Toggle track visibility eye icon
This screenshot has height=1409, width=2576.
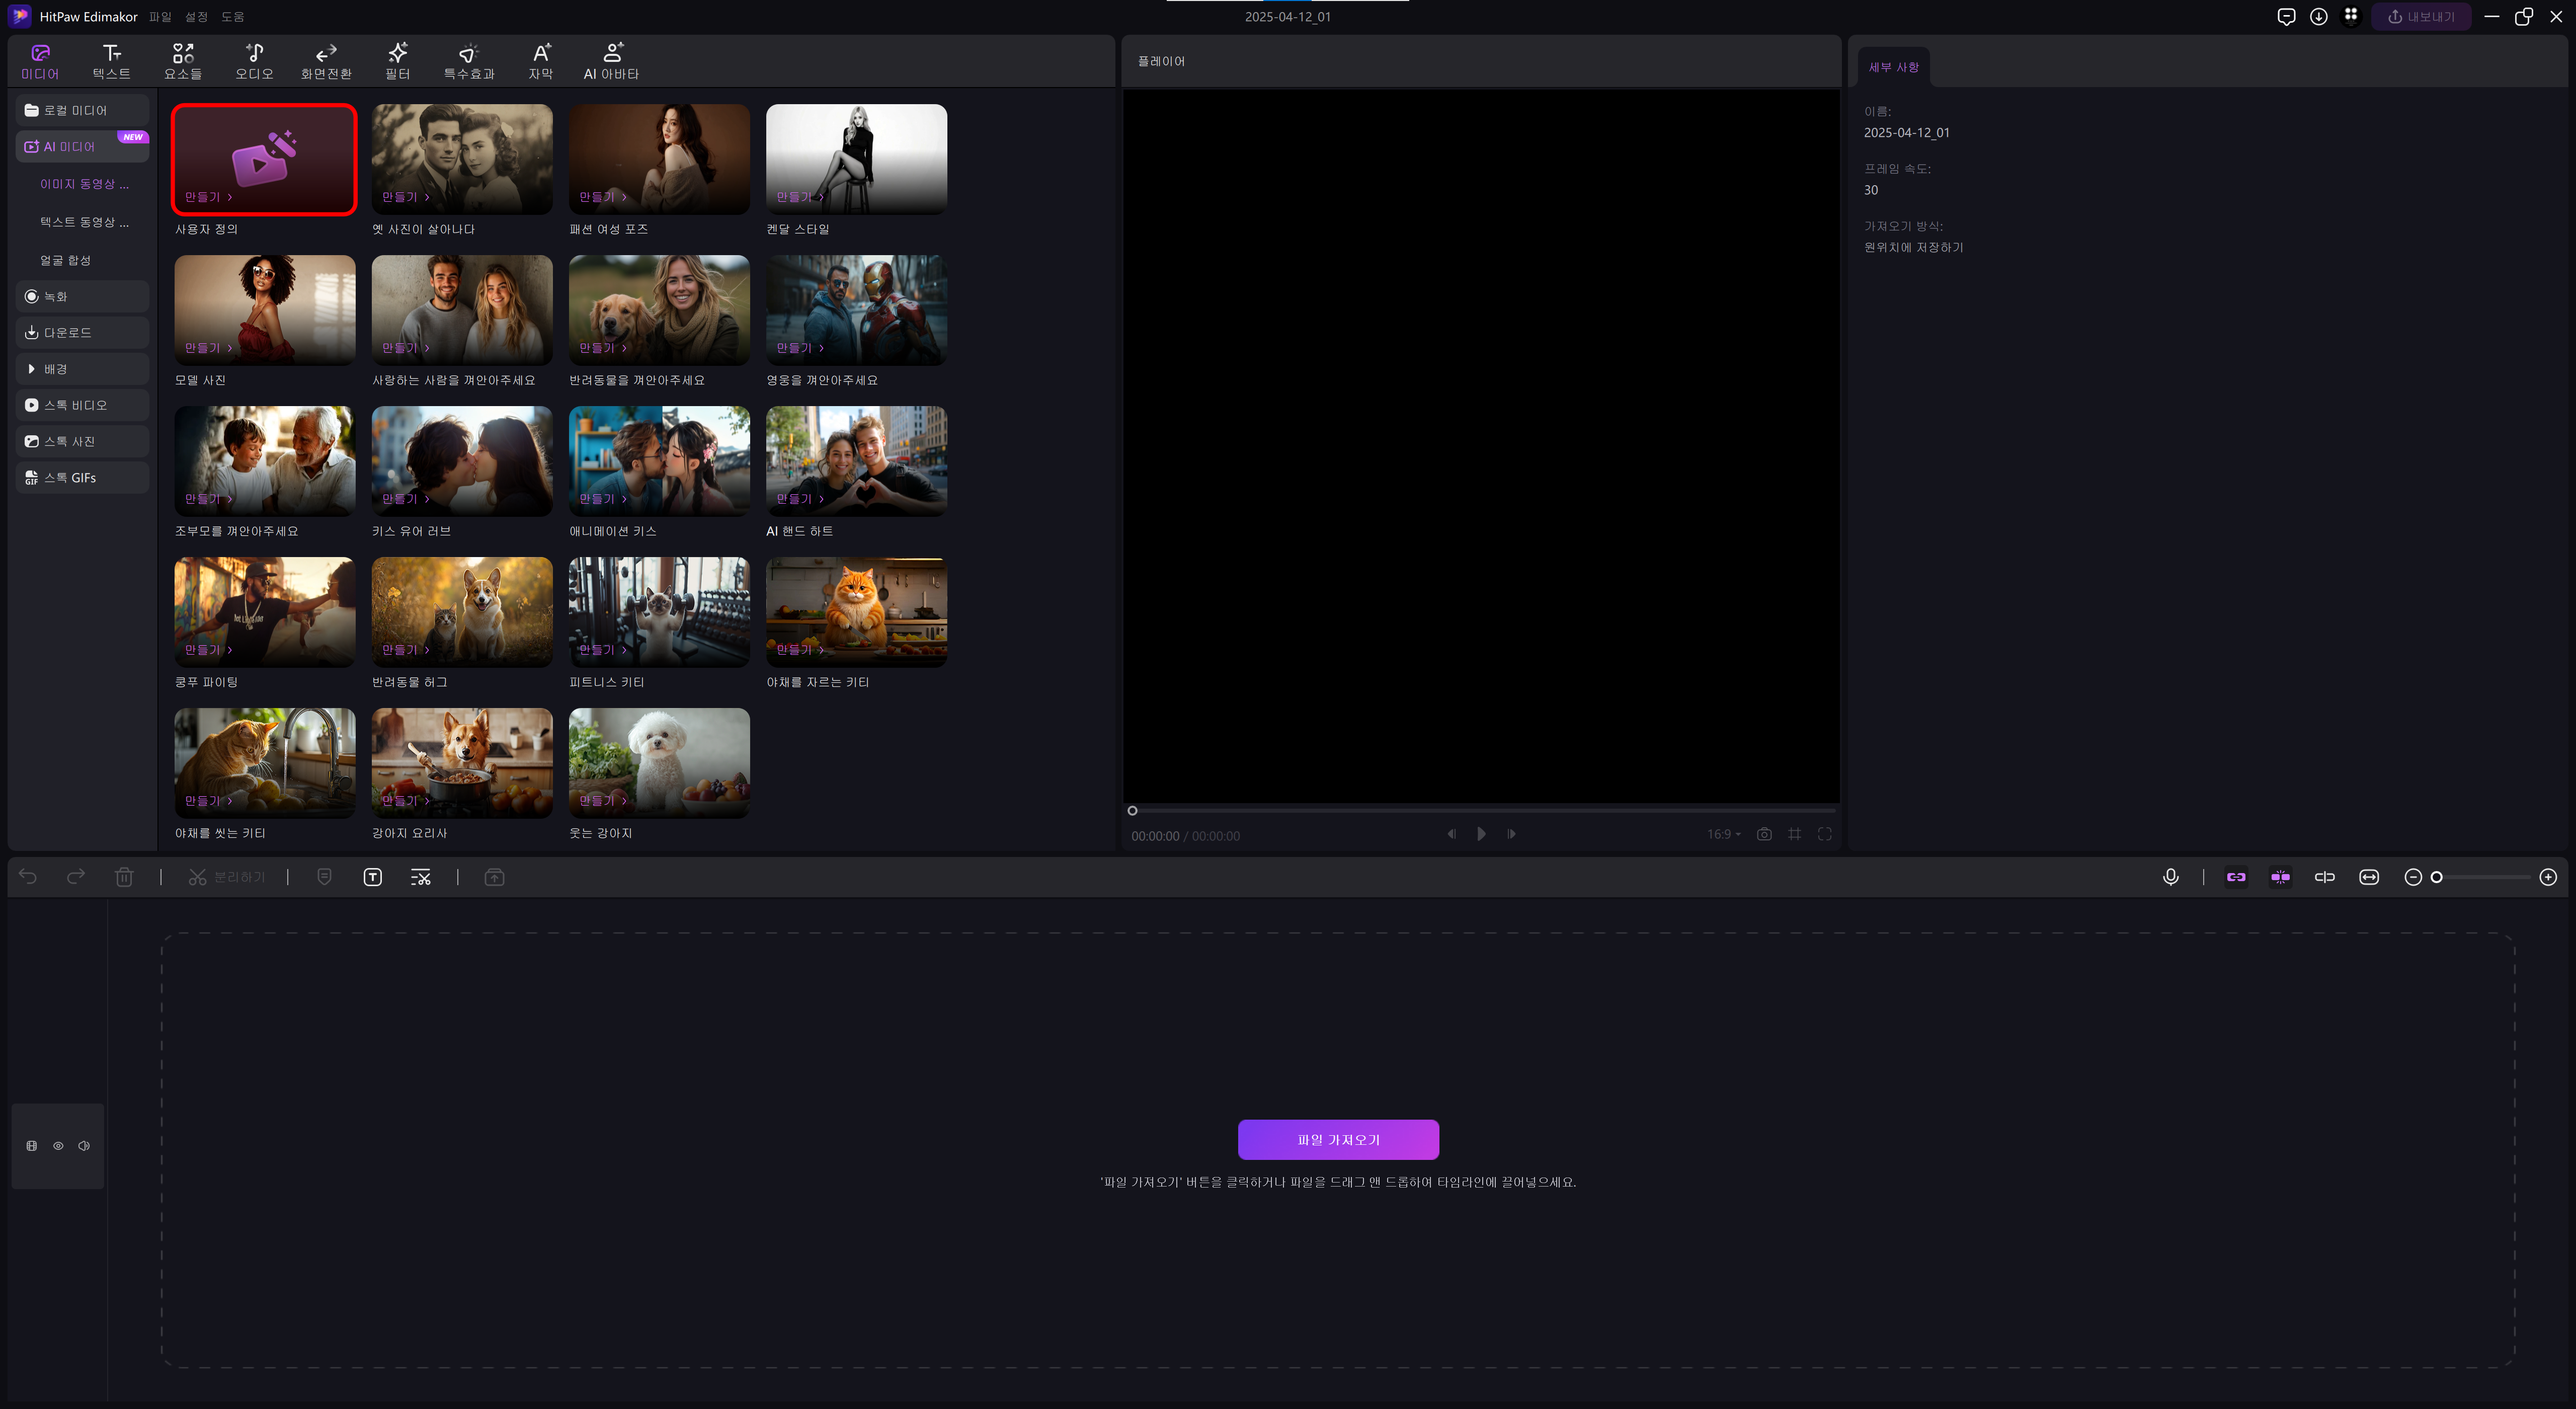[58, 1146]
